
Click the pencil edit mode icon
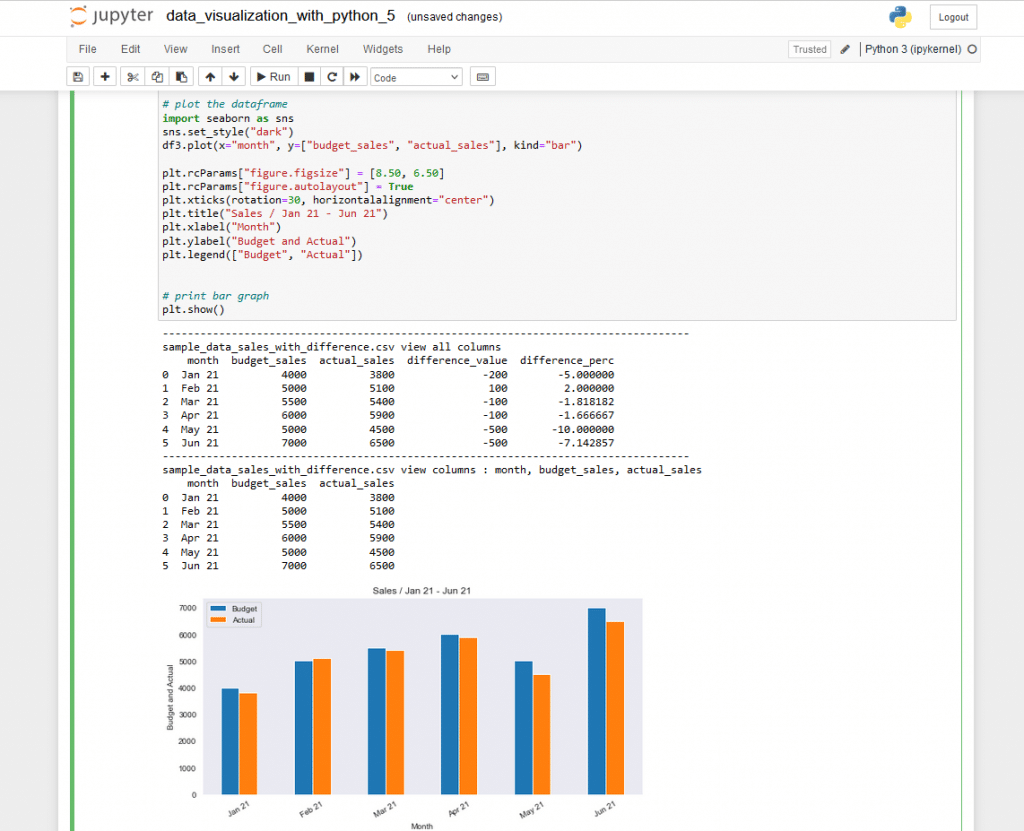point(845,49)
